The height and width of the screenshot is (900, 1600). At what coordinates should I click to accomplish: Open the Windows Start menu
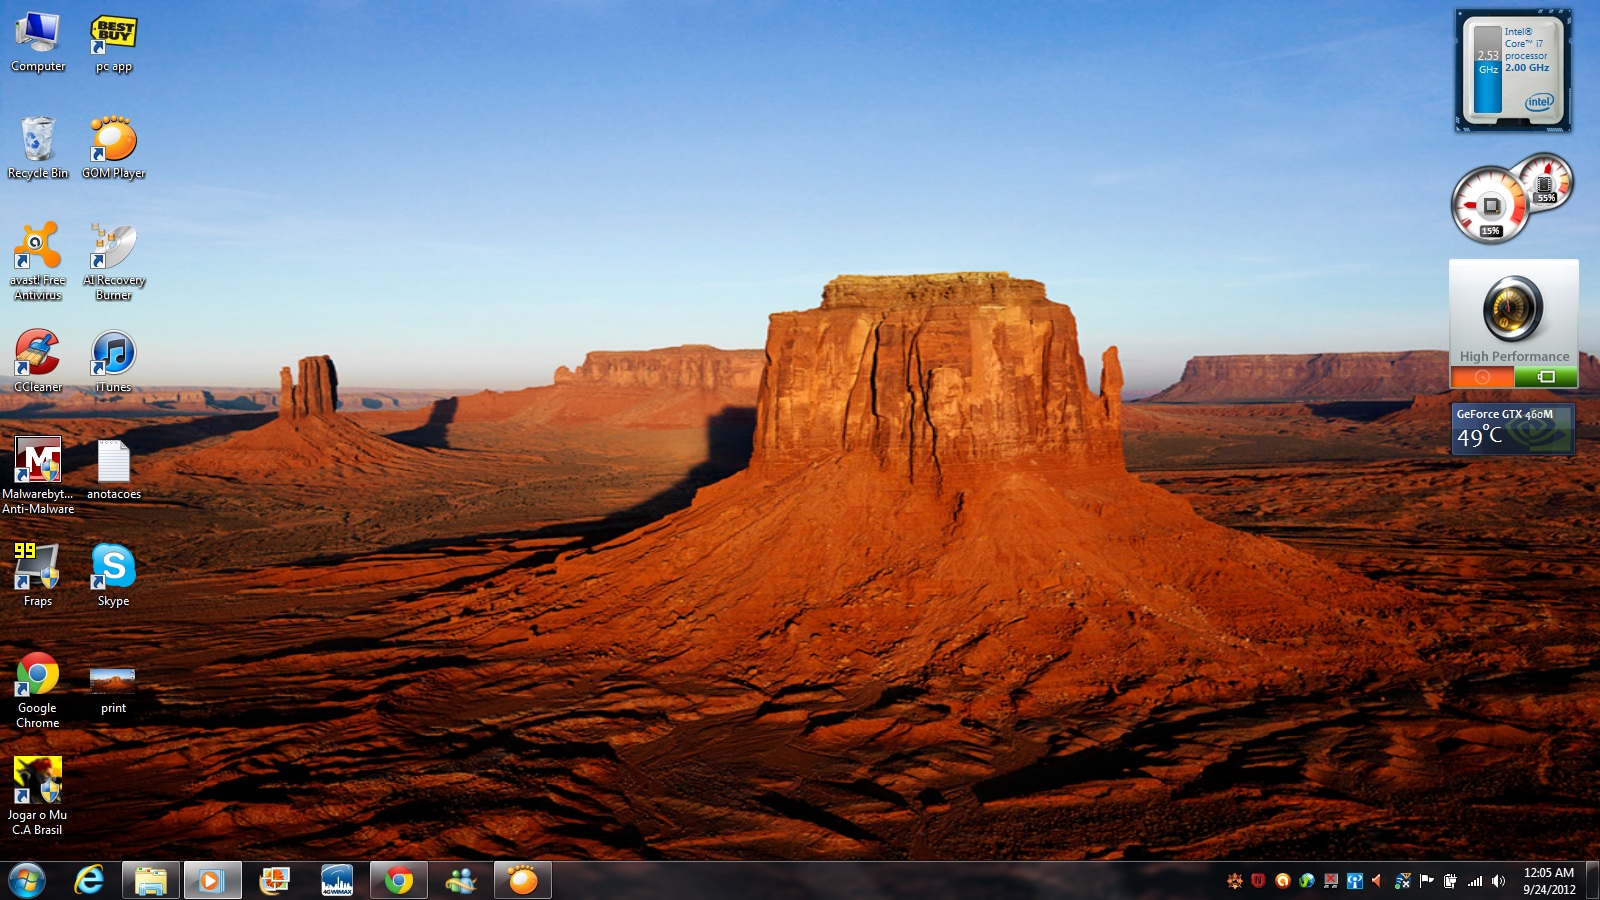click(27, 881)
